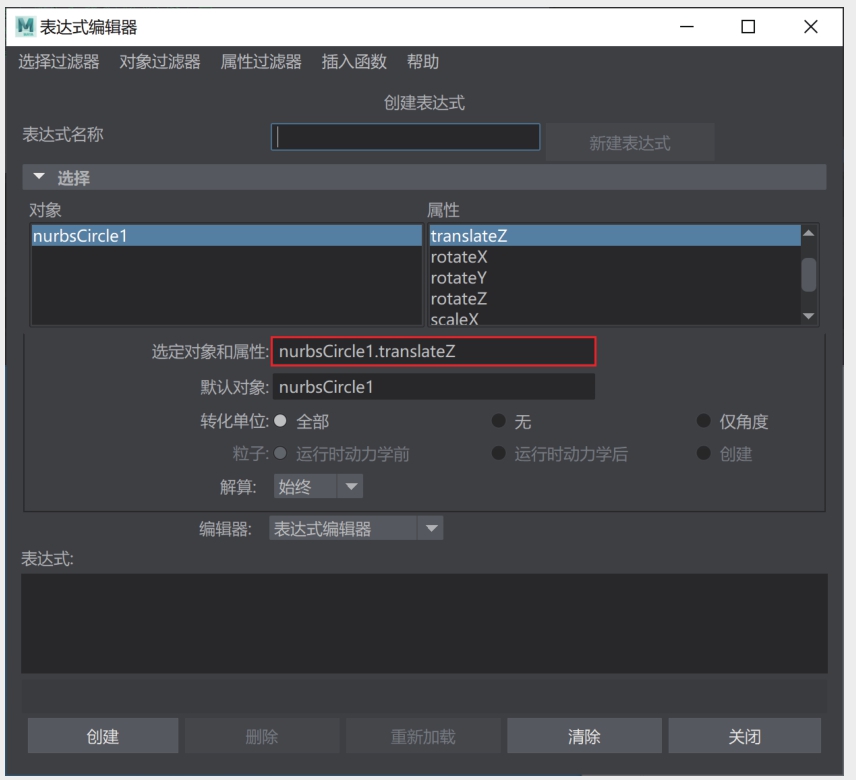Click the 关闭 button
Viewport: 856px width, 780px height.
pos(744,737)
